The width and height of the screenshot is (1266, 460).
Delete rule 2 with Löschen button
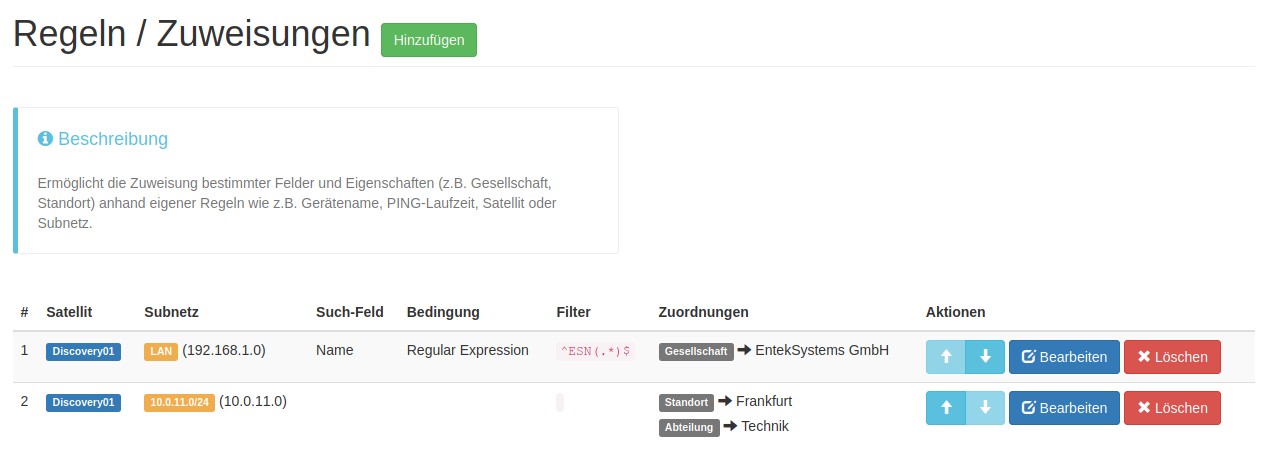point(1172,408)
